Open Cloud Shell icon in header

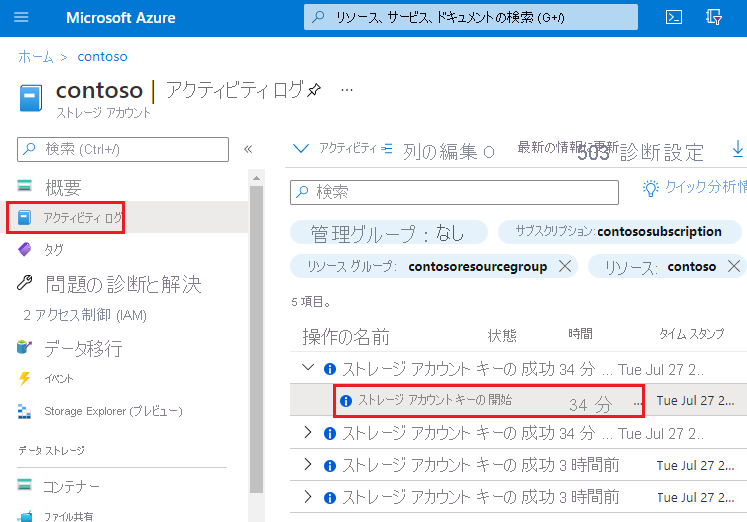tap(673, 18)
